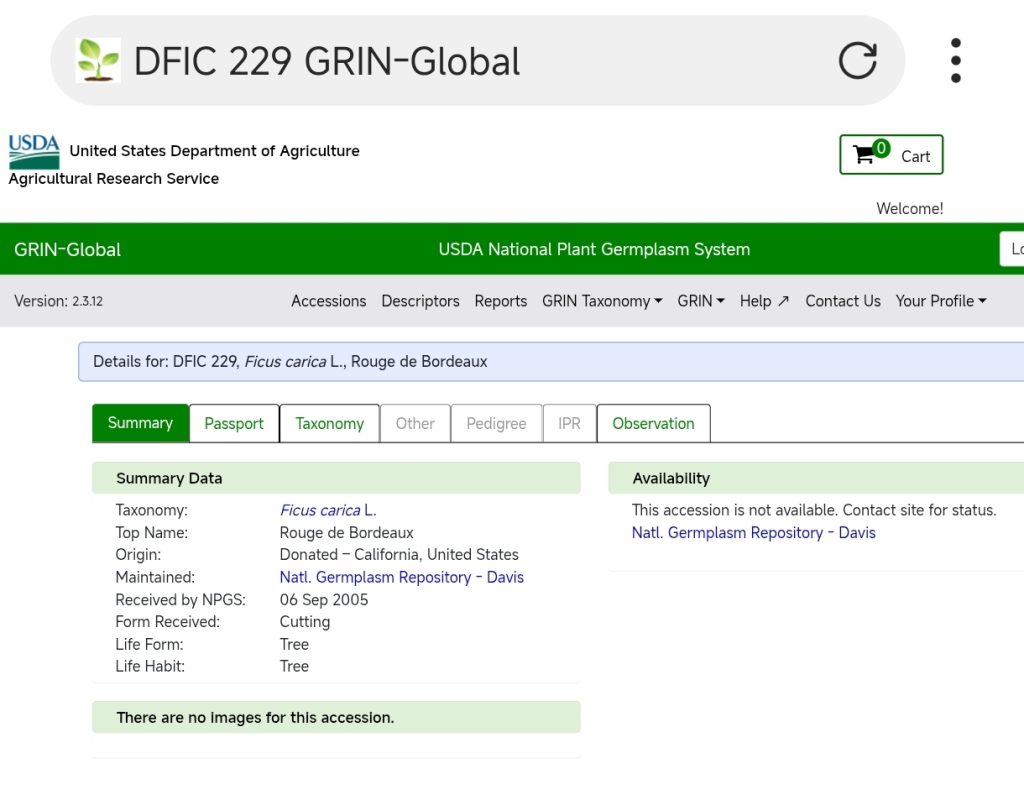Click the Availability Natl. Germplasm Repository link
1024x795 pixels.
pos(753,533)
